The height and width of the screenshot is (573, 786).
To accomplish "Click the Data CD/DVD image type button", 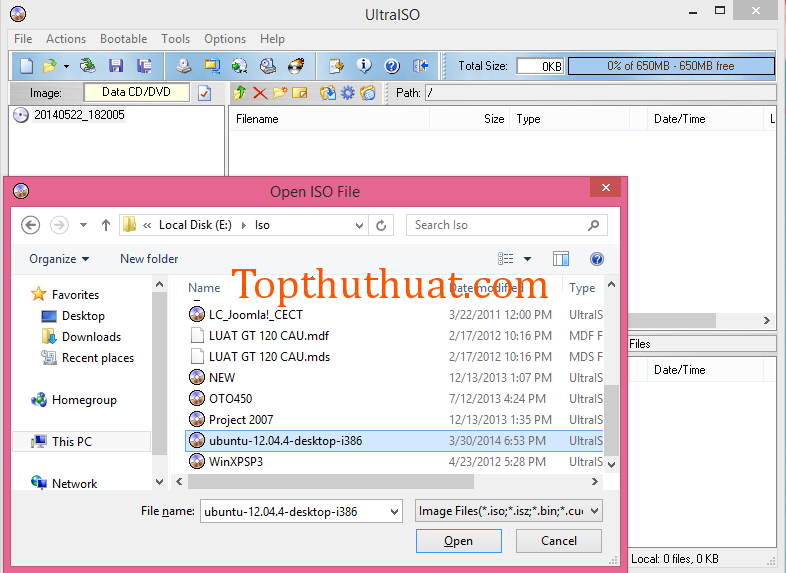I will tap(136, 92).
